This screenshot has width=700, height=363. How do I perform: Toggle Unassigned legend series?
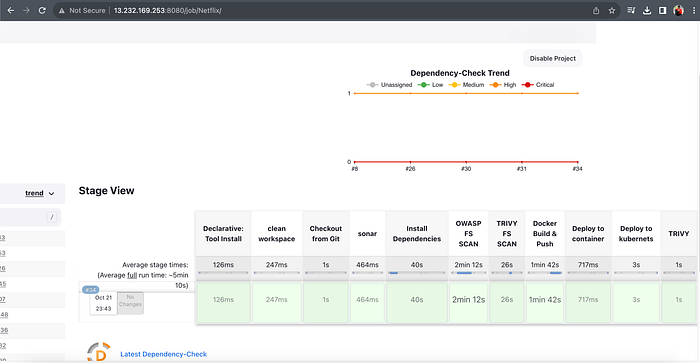389,85
